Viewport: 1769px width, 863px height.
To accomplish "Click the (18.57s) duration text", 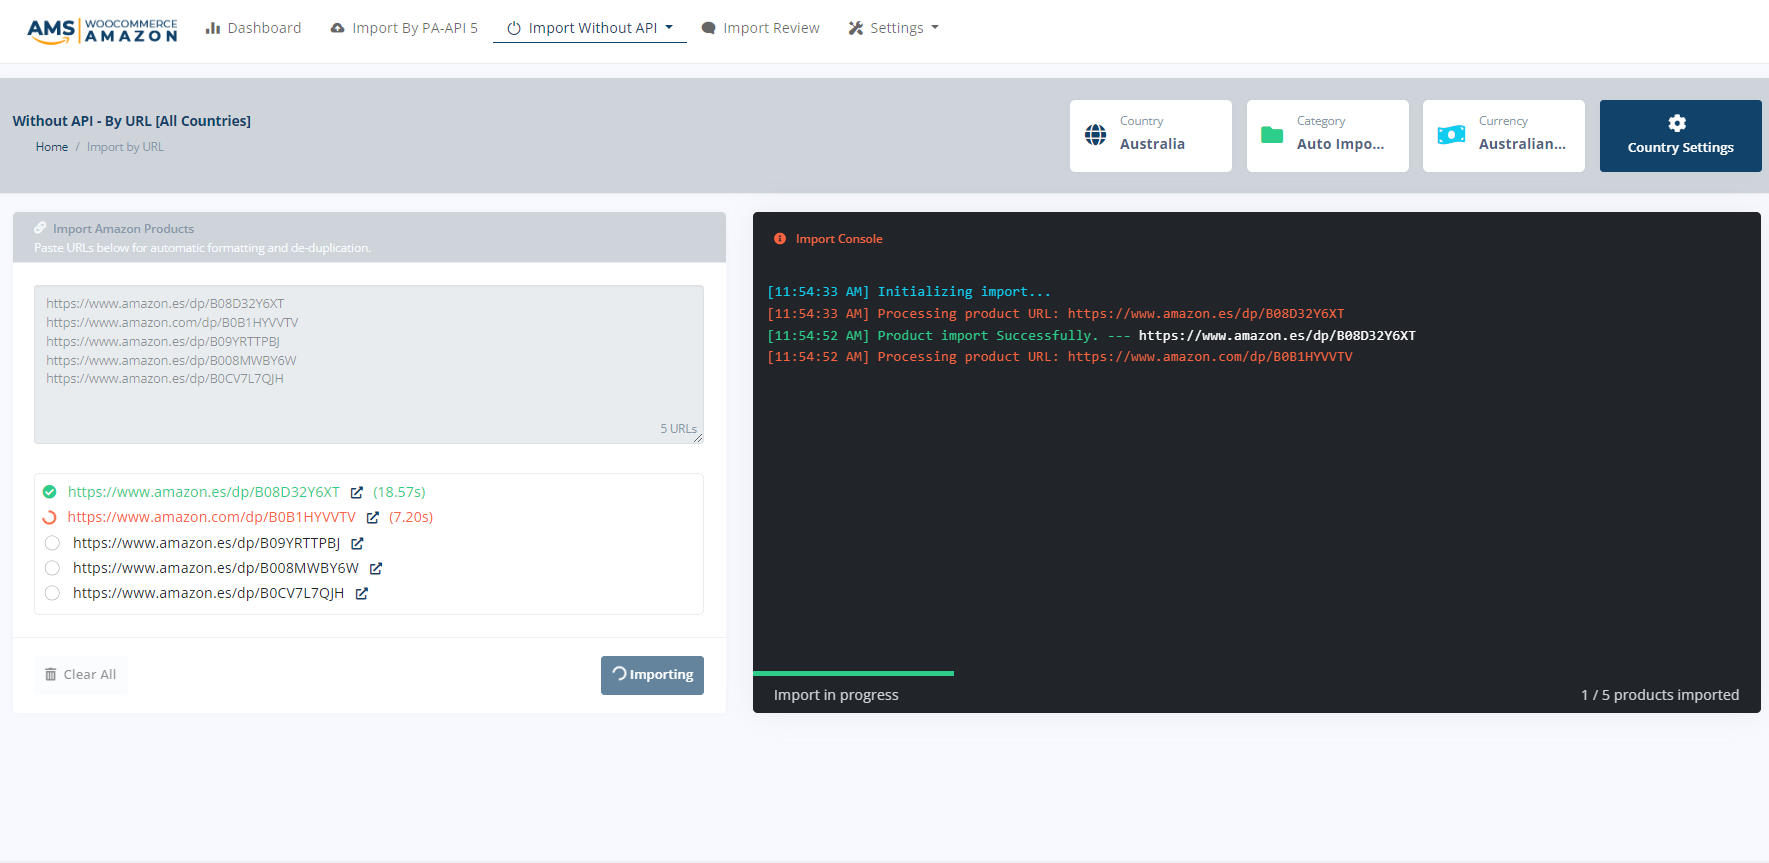I will click(399, 492).
